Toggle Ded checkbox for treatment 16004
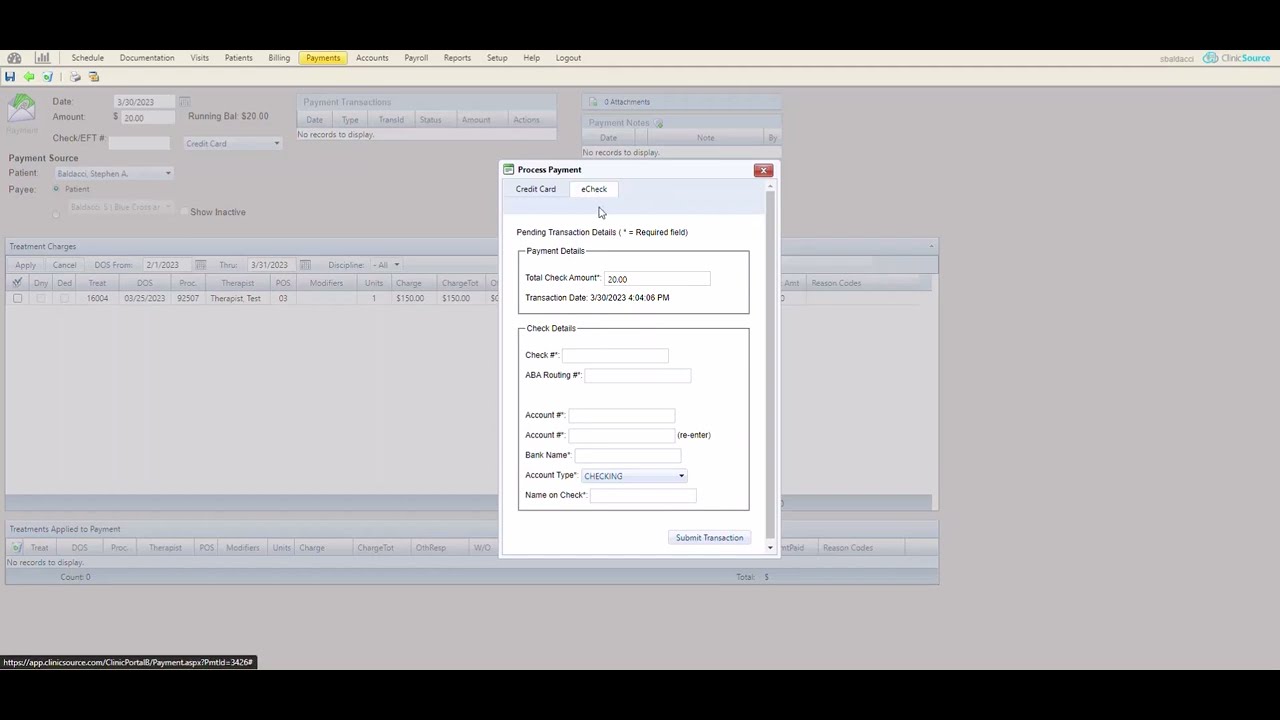Viewport: 1280px width, 720px height. (64, 298)
